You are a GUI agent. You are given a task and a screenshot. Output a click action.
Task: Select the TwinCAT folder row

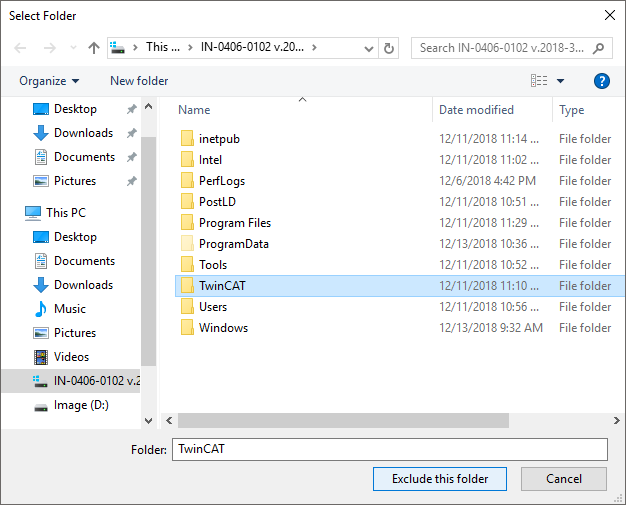pyautogui.click(x=400, y=286)
